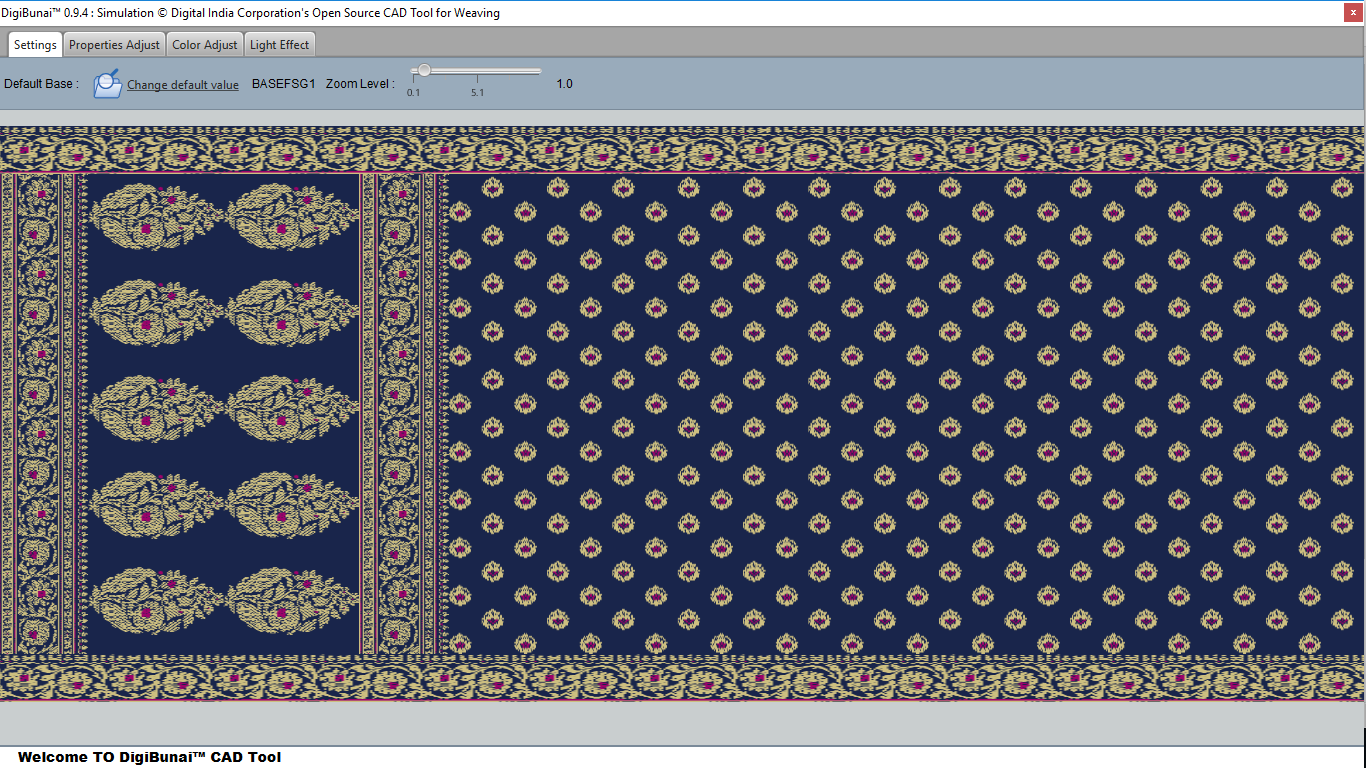Click the 5.1 tick on the zoom slider
Screen dimensions: 1366x768
(477, 78)
